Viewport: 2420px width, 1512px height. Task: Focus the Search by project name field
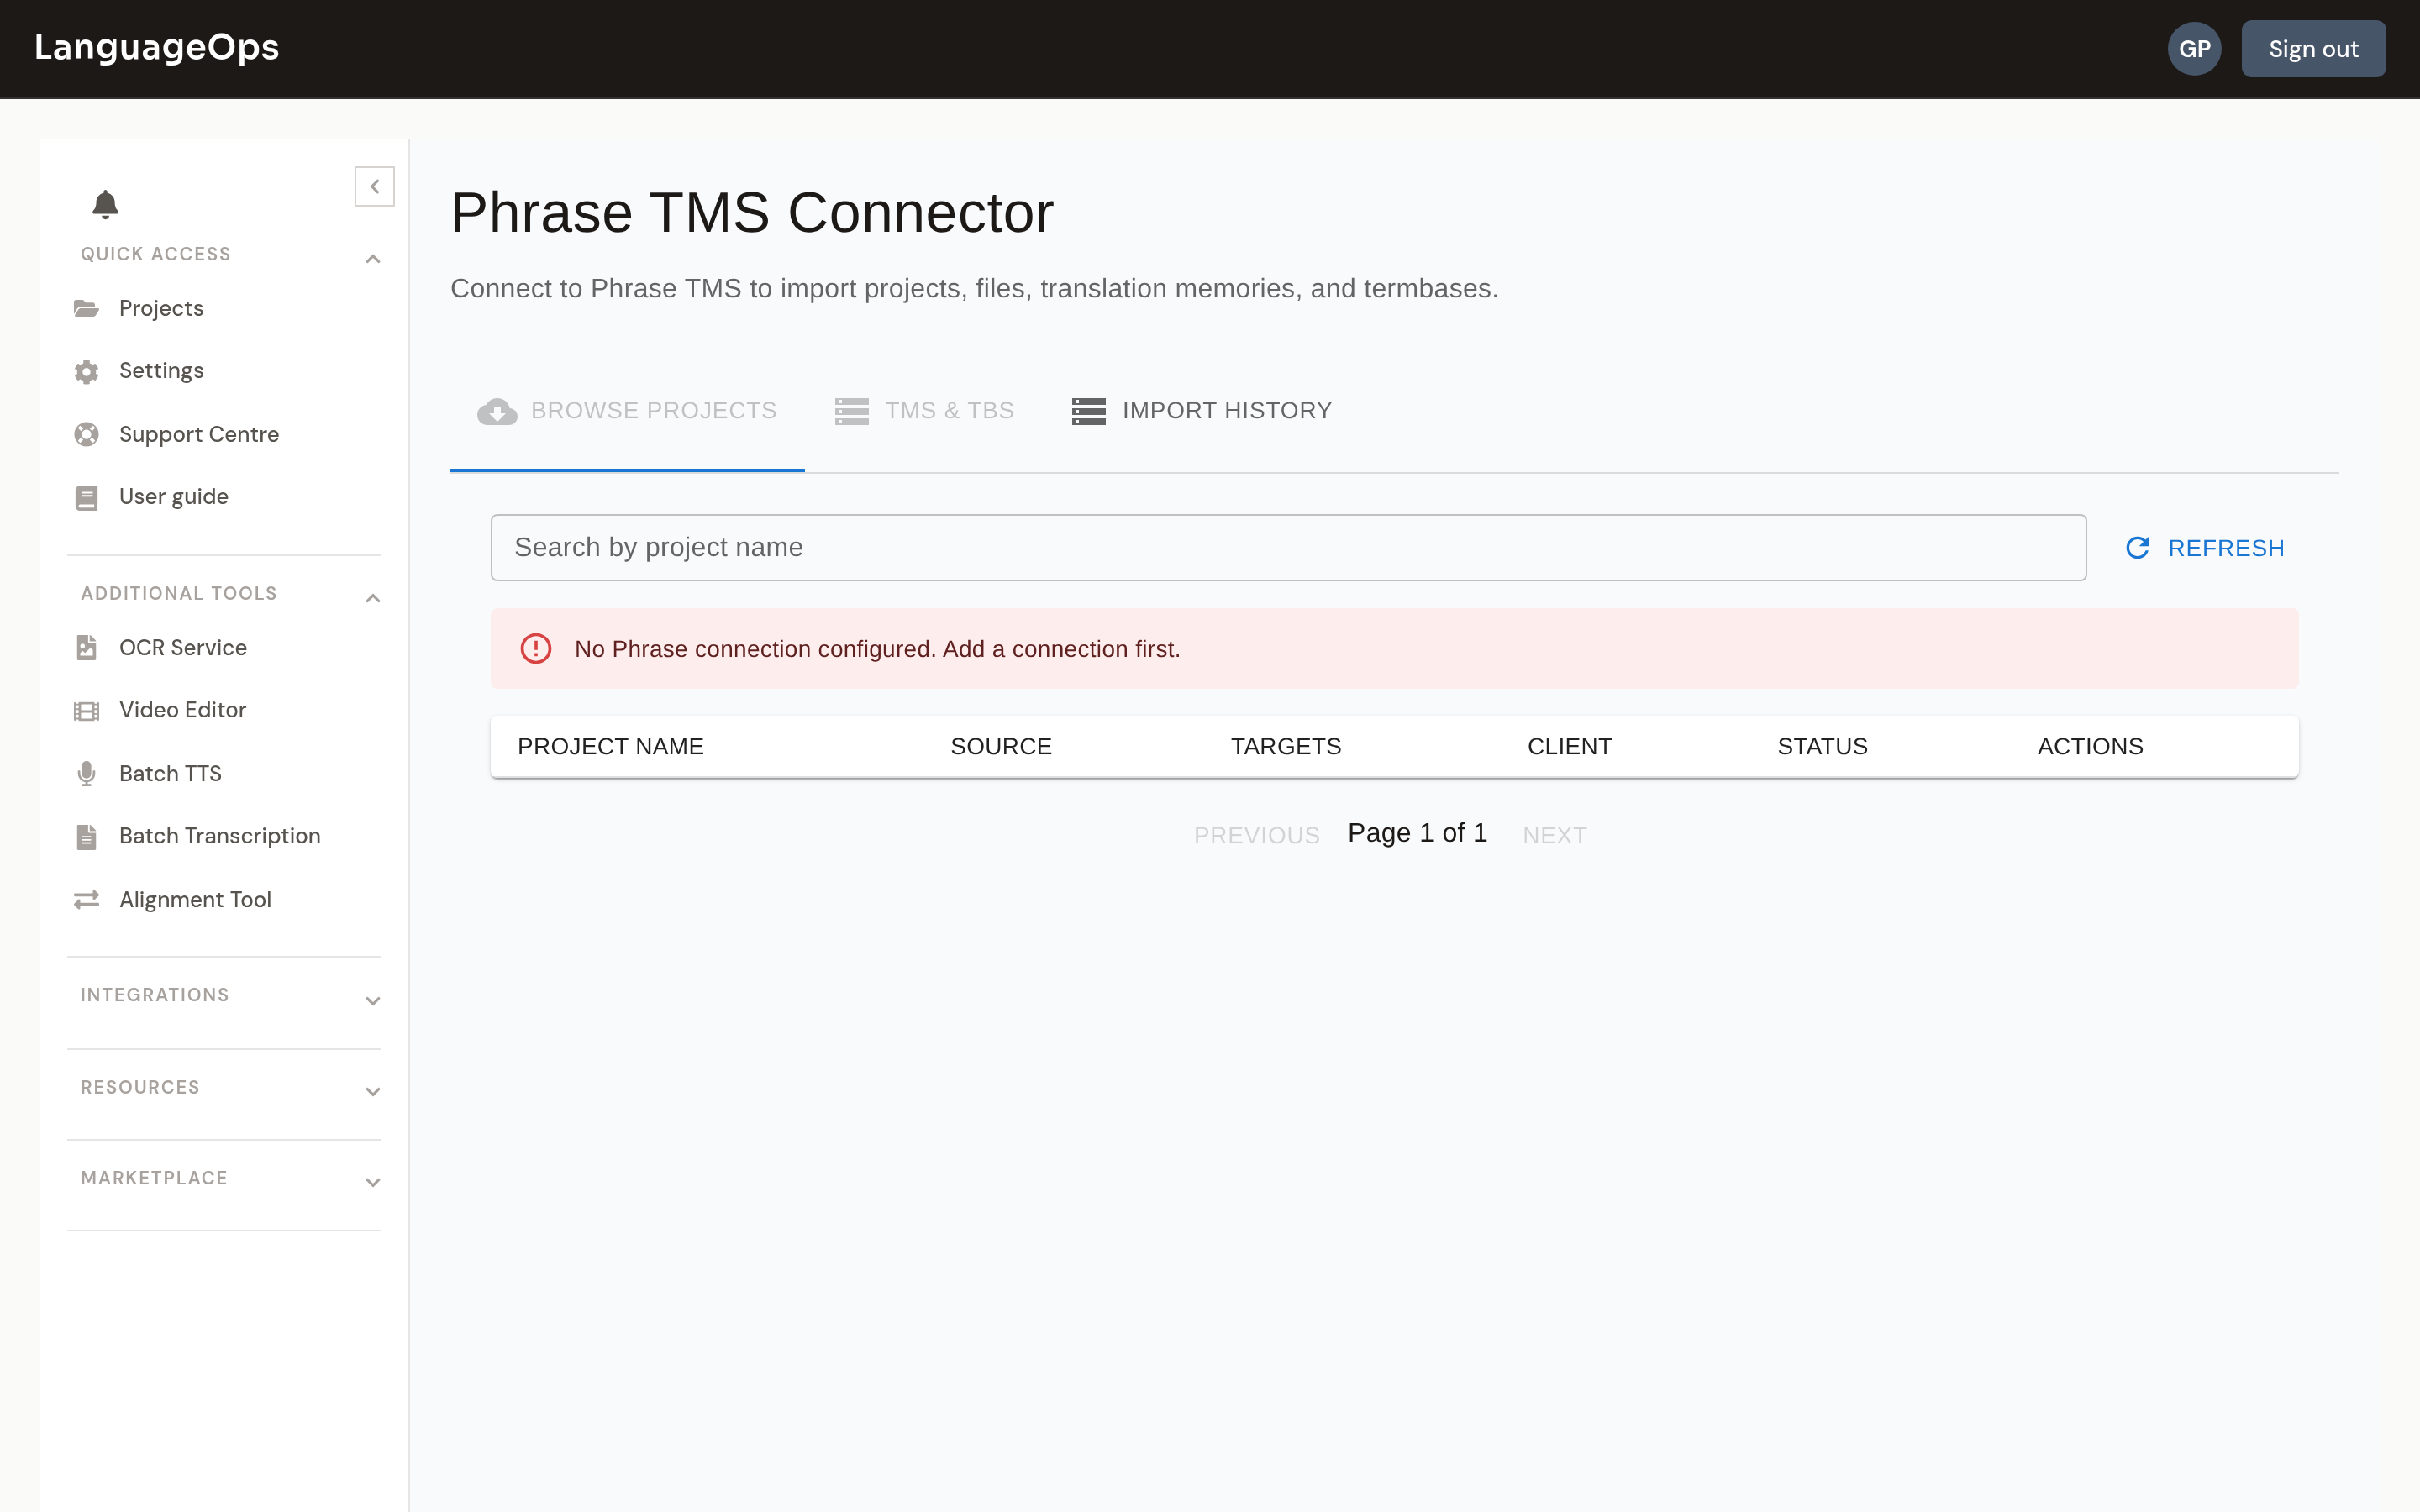coord(1288,548)
